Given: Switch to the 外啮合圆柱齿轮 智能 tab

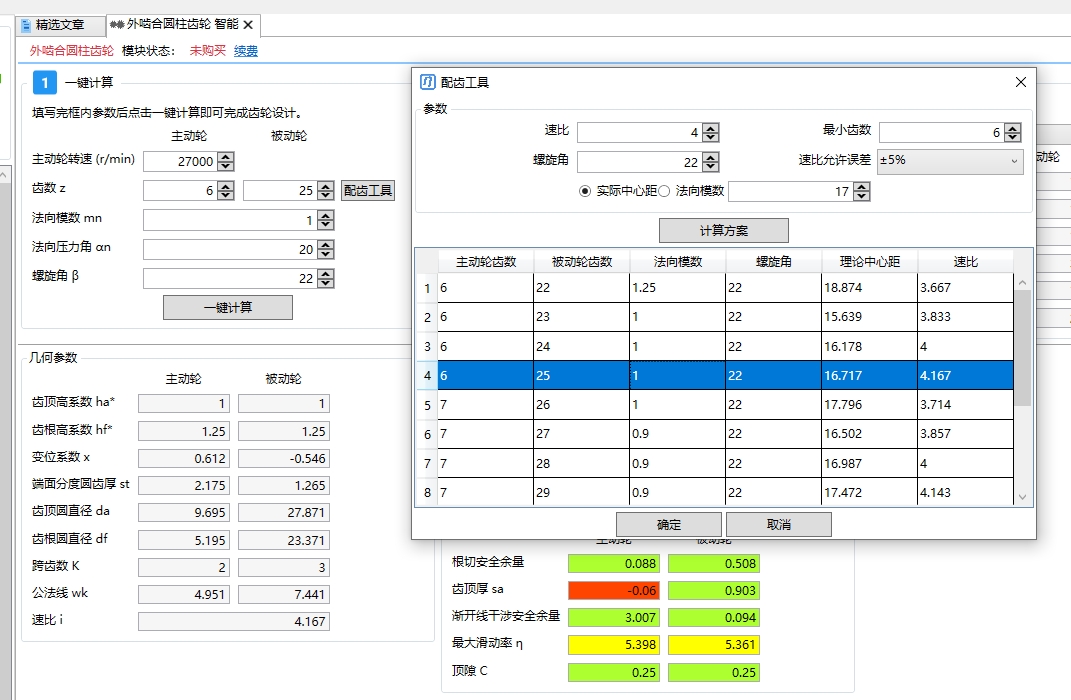Looking at the screenshot, I should point(182,25).
